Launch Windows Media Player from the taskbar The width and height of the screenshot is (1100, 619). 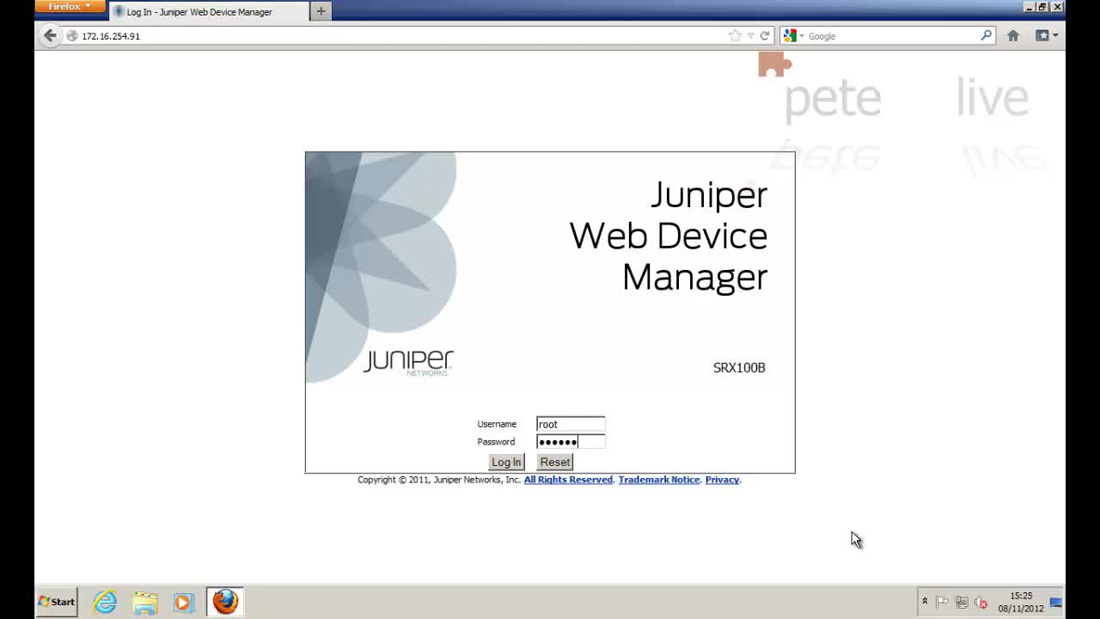(183, 602)
